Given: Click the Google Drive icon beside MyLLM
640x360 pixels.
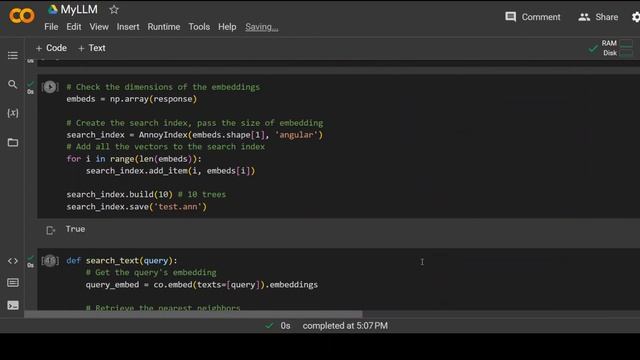Looking at the screenshot, I should point(53,9).
